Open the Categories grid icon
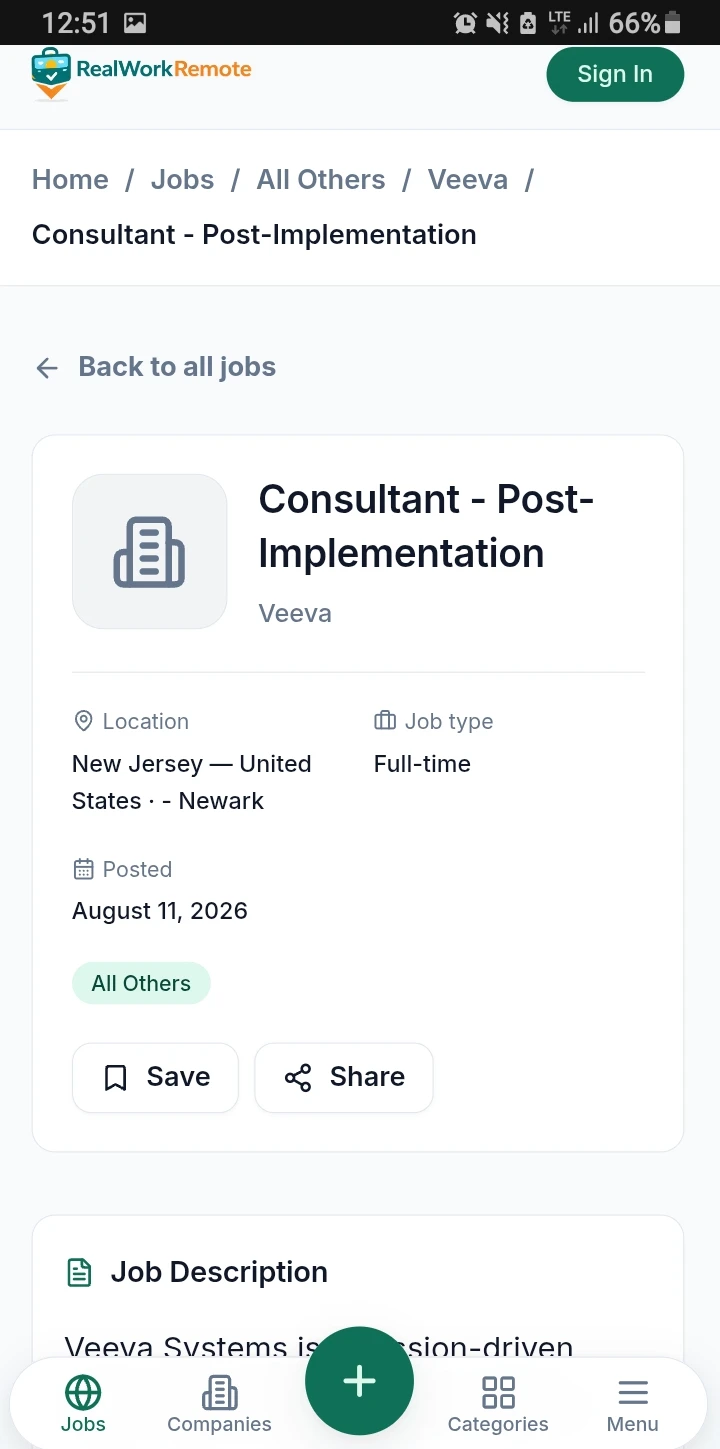This screenshot has height=1449, width=720. point(498,1392)
